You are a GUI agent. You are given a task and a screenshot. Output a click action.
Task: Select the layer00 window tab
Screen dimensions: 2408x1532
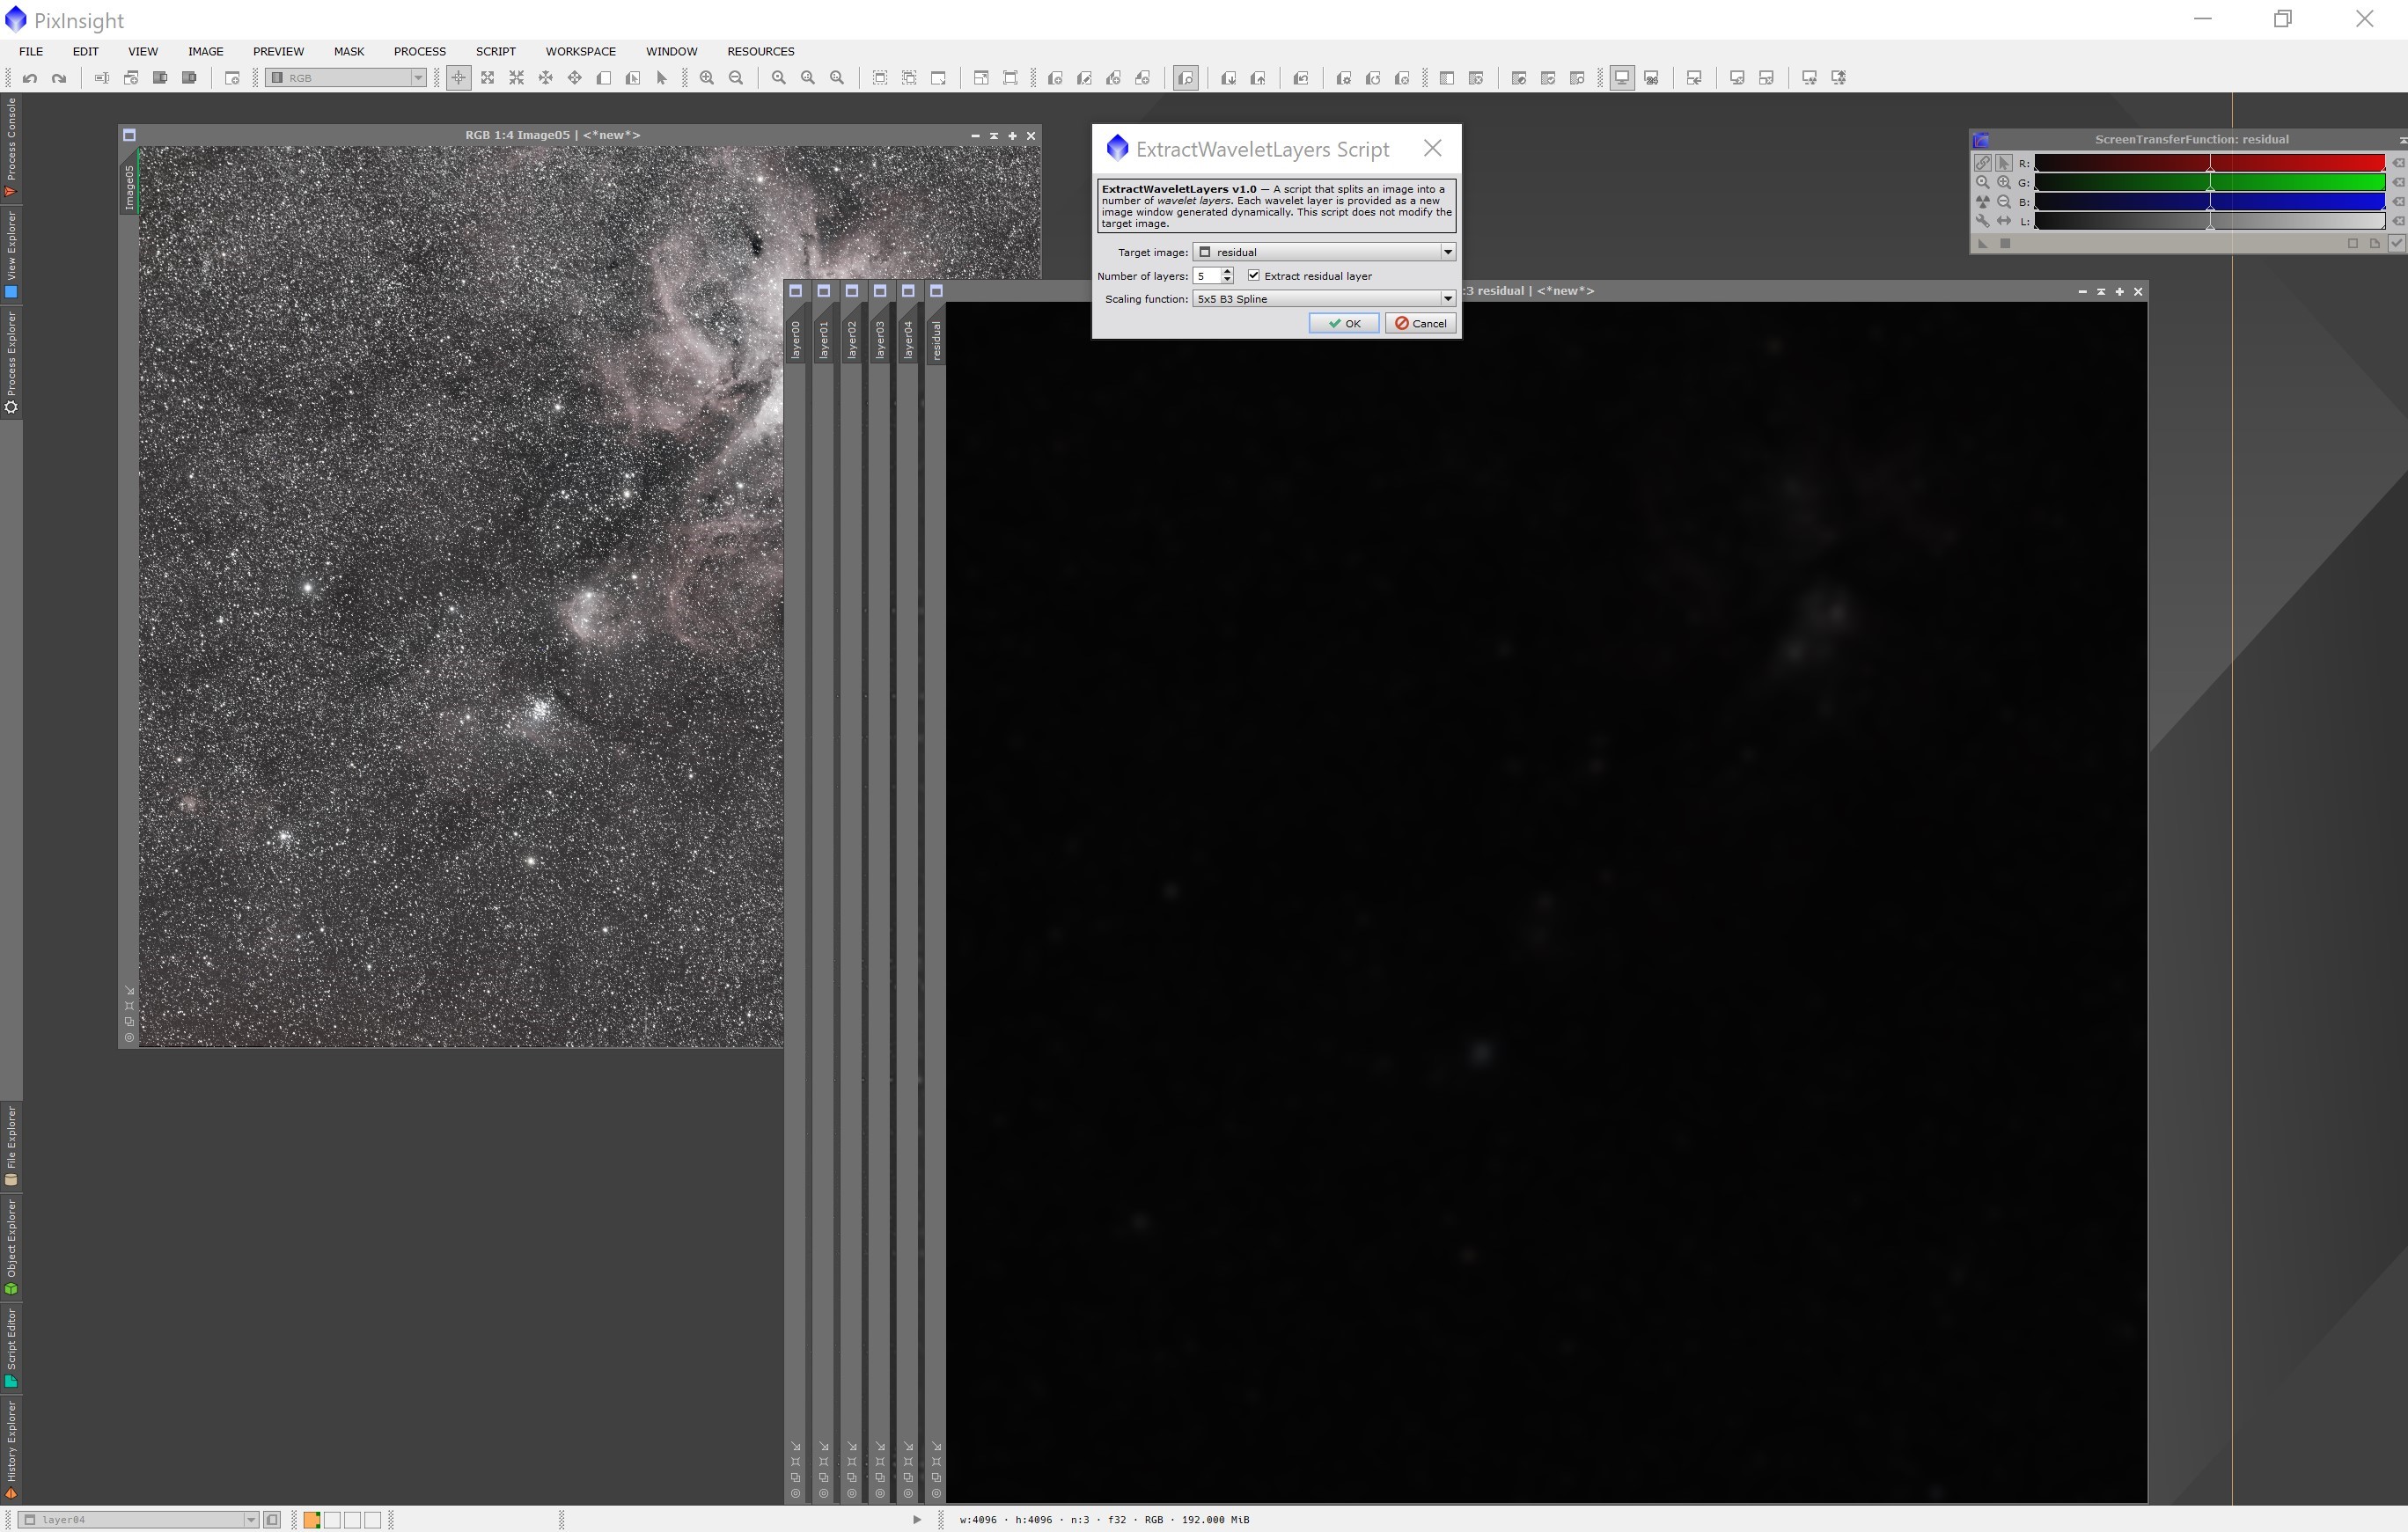point(796,340)
